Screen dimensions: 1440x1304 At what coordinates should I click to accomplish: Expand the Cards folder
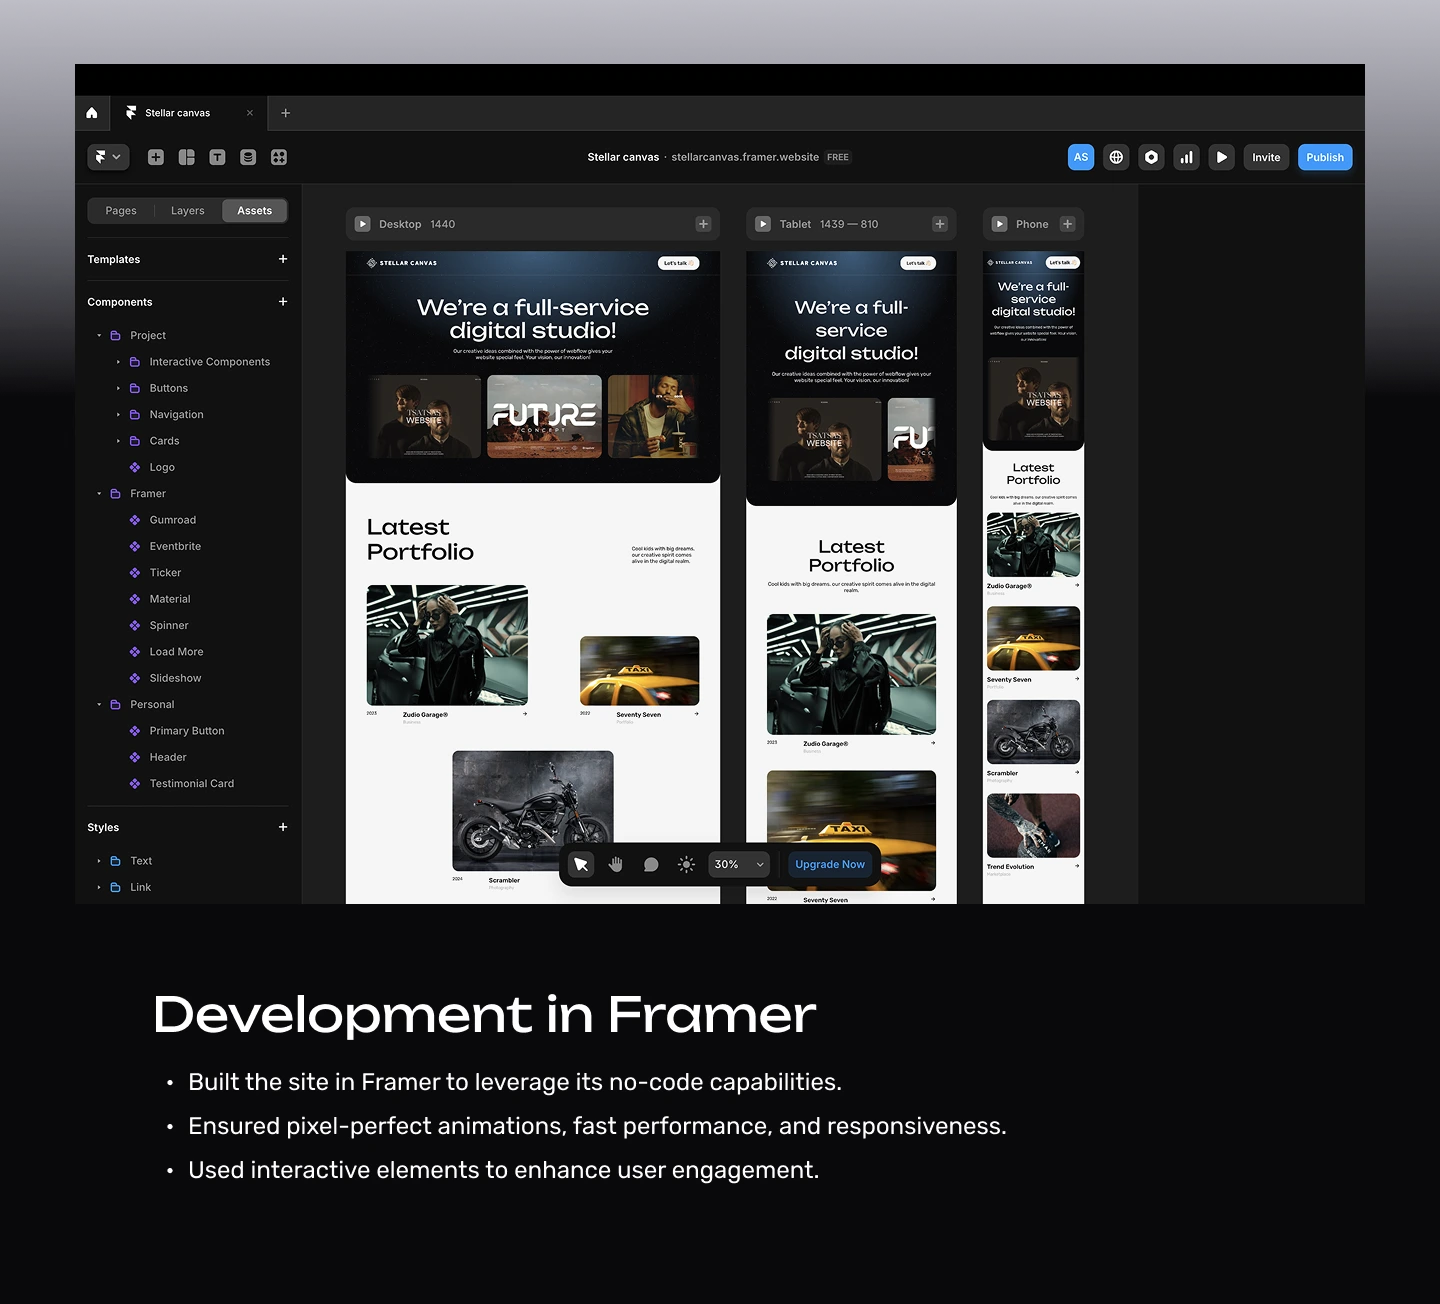coord(118,441)
